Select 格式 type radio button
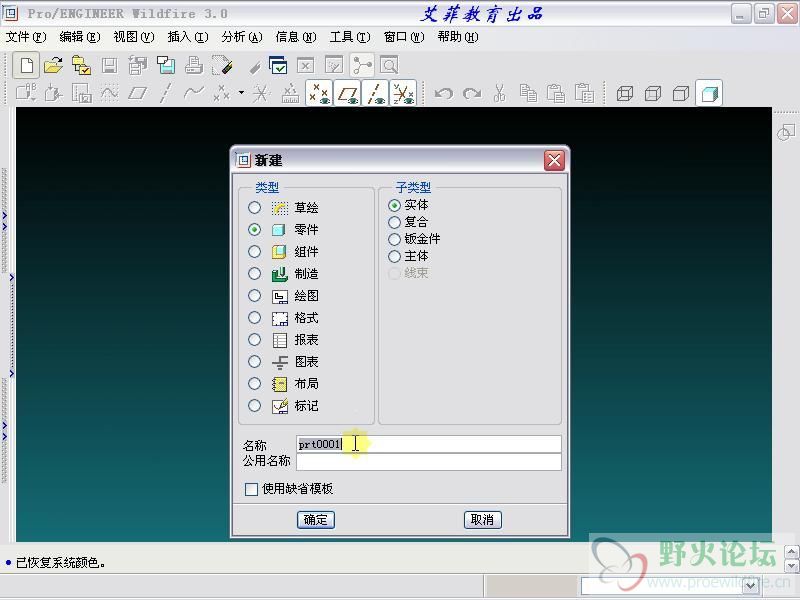 pyautogui.click(x=254, y=317)
